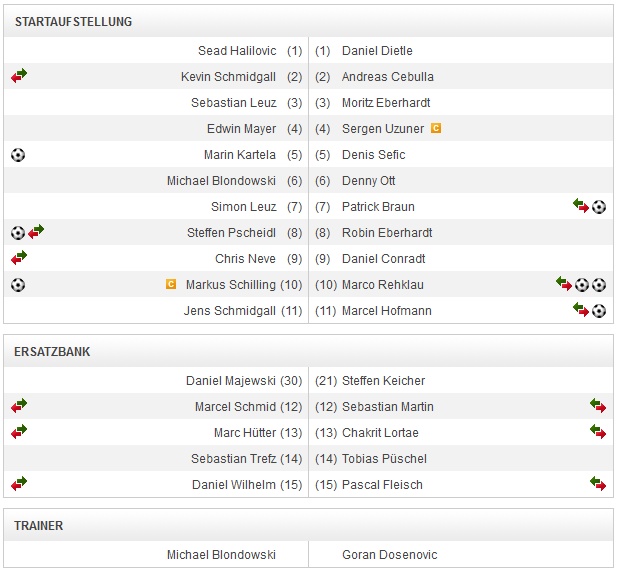This screenshot has width=618, height=572.
Task: Click the goal ball icon in Patrick Braun's row
Action: pyautogui.click(x=599, y=206)
